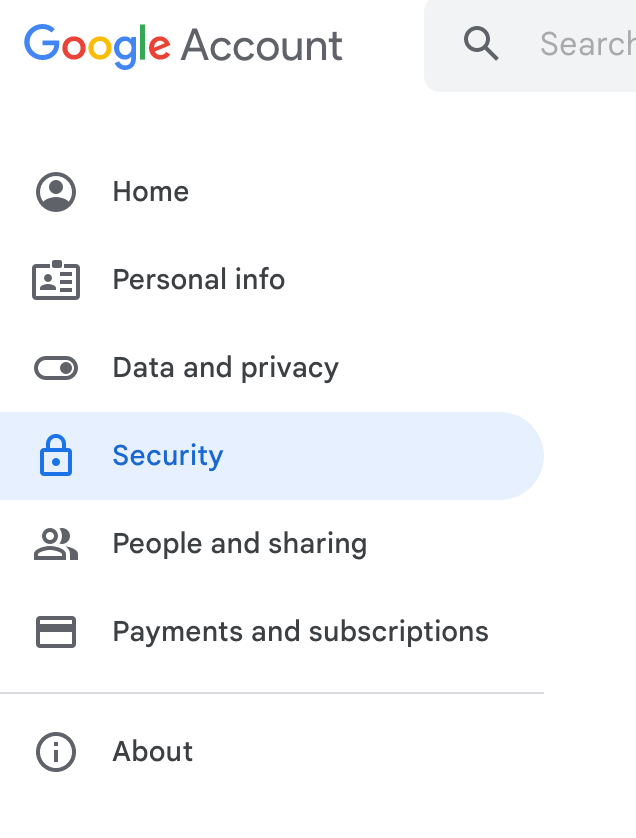Navigate to Payments and subscriptions label
The image size is (636, 838).
(300, 632)
